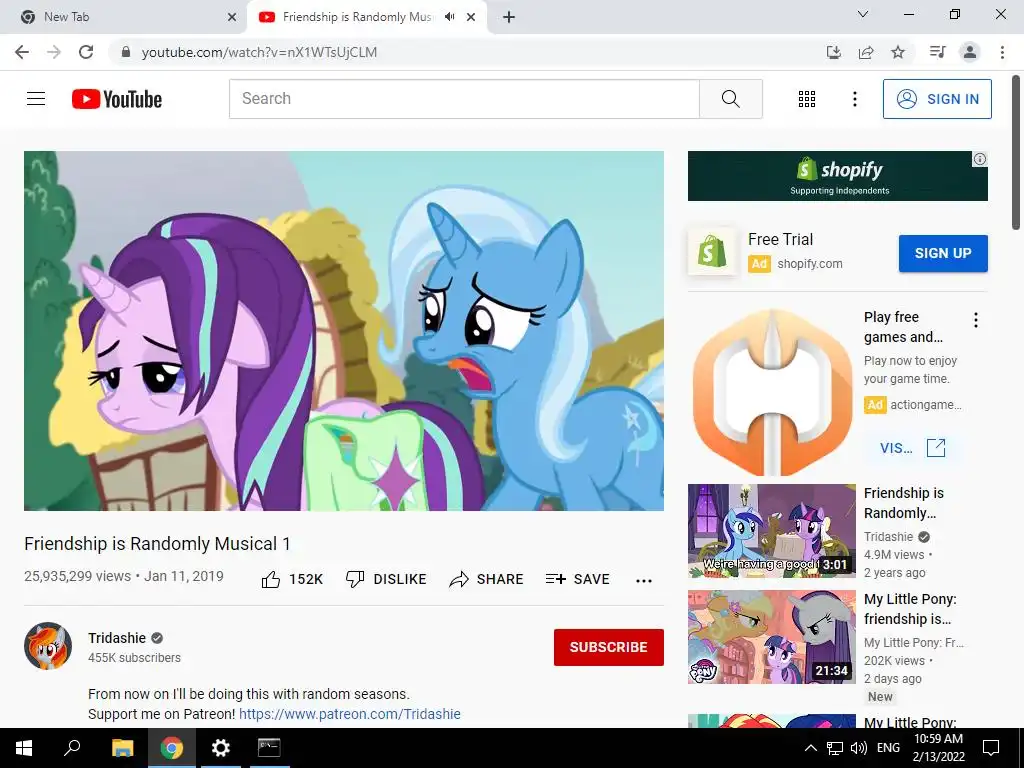Subscribe to Tridashie channel
The image size is (1024, 768).
[x=609, y=647]
